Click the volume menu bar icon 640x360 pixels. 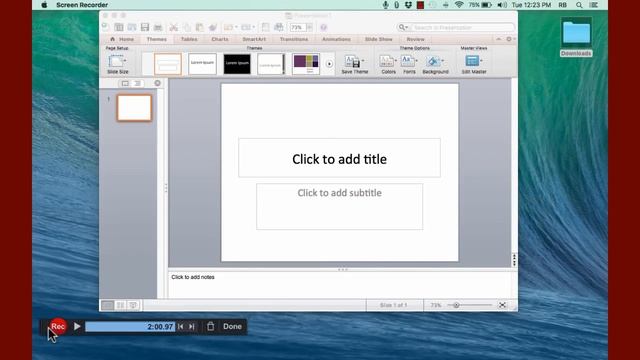point(502,5)
